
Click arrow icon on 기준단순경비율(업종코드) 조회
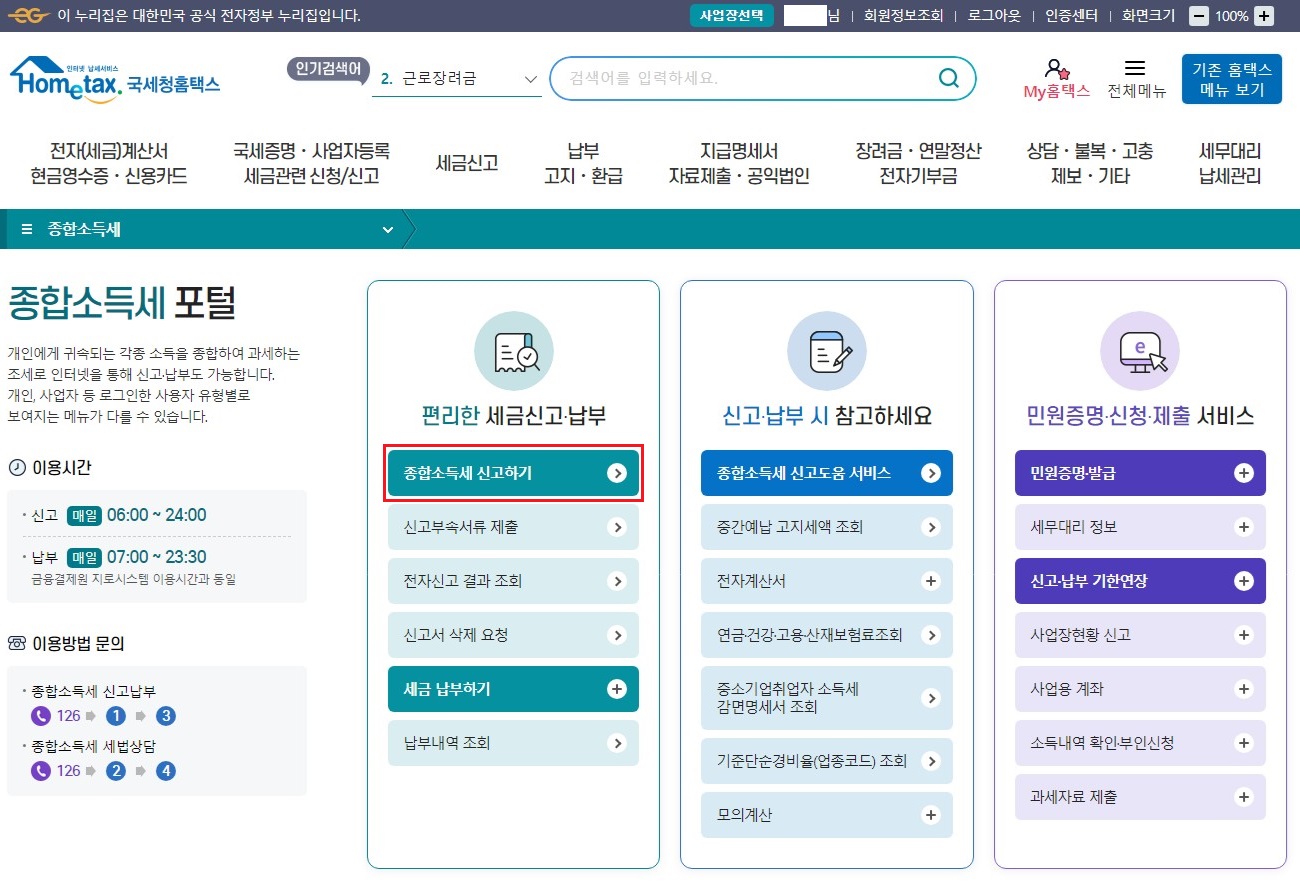point(931,761)
